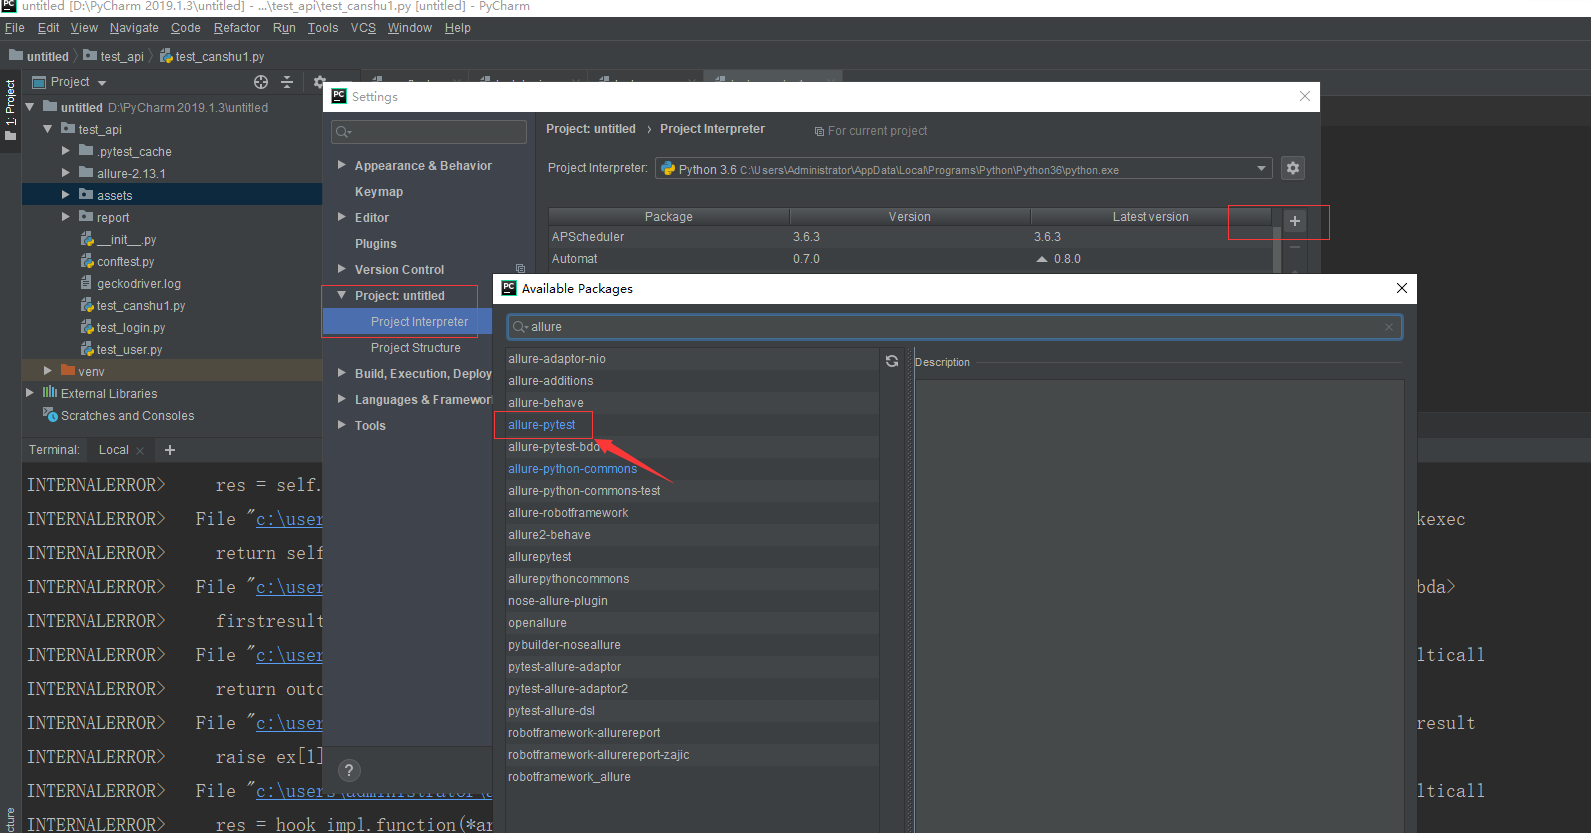Click the copy icon beside Version Control

520,269
